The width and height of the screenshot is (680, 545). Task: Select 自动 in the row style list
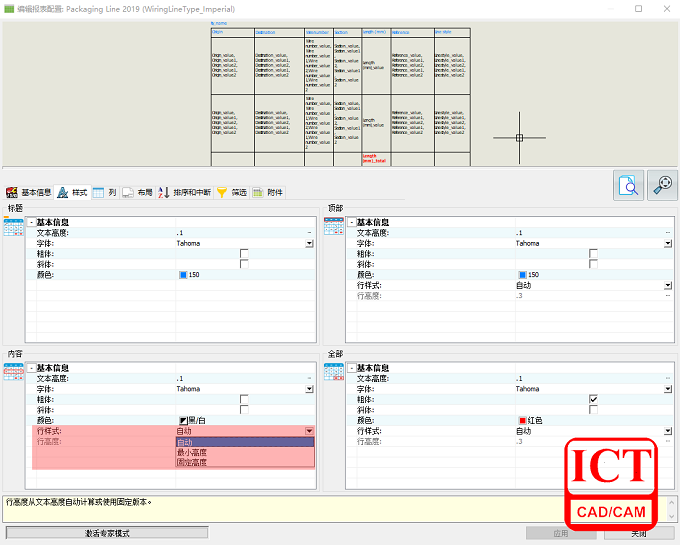(x=245, y=442)
